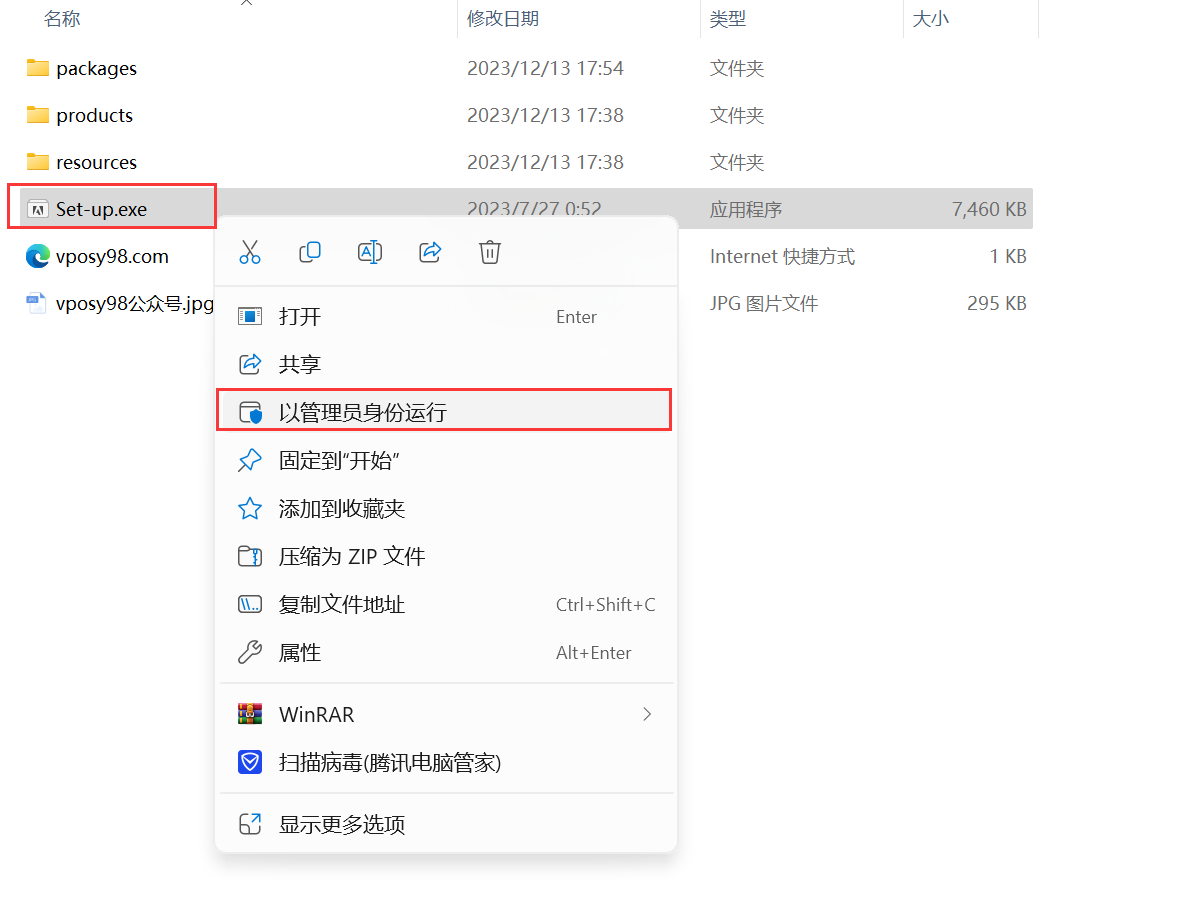
Task: Open 属性 from the context menu
Action: 300,653
